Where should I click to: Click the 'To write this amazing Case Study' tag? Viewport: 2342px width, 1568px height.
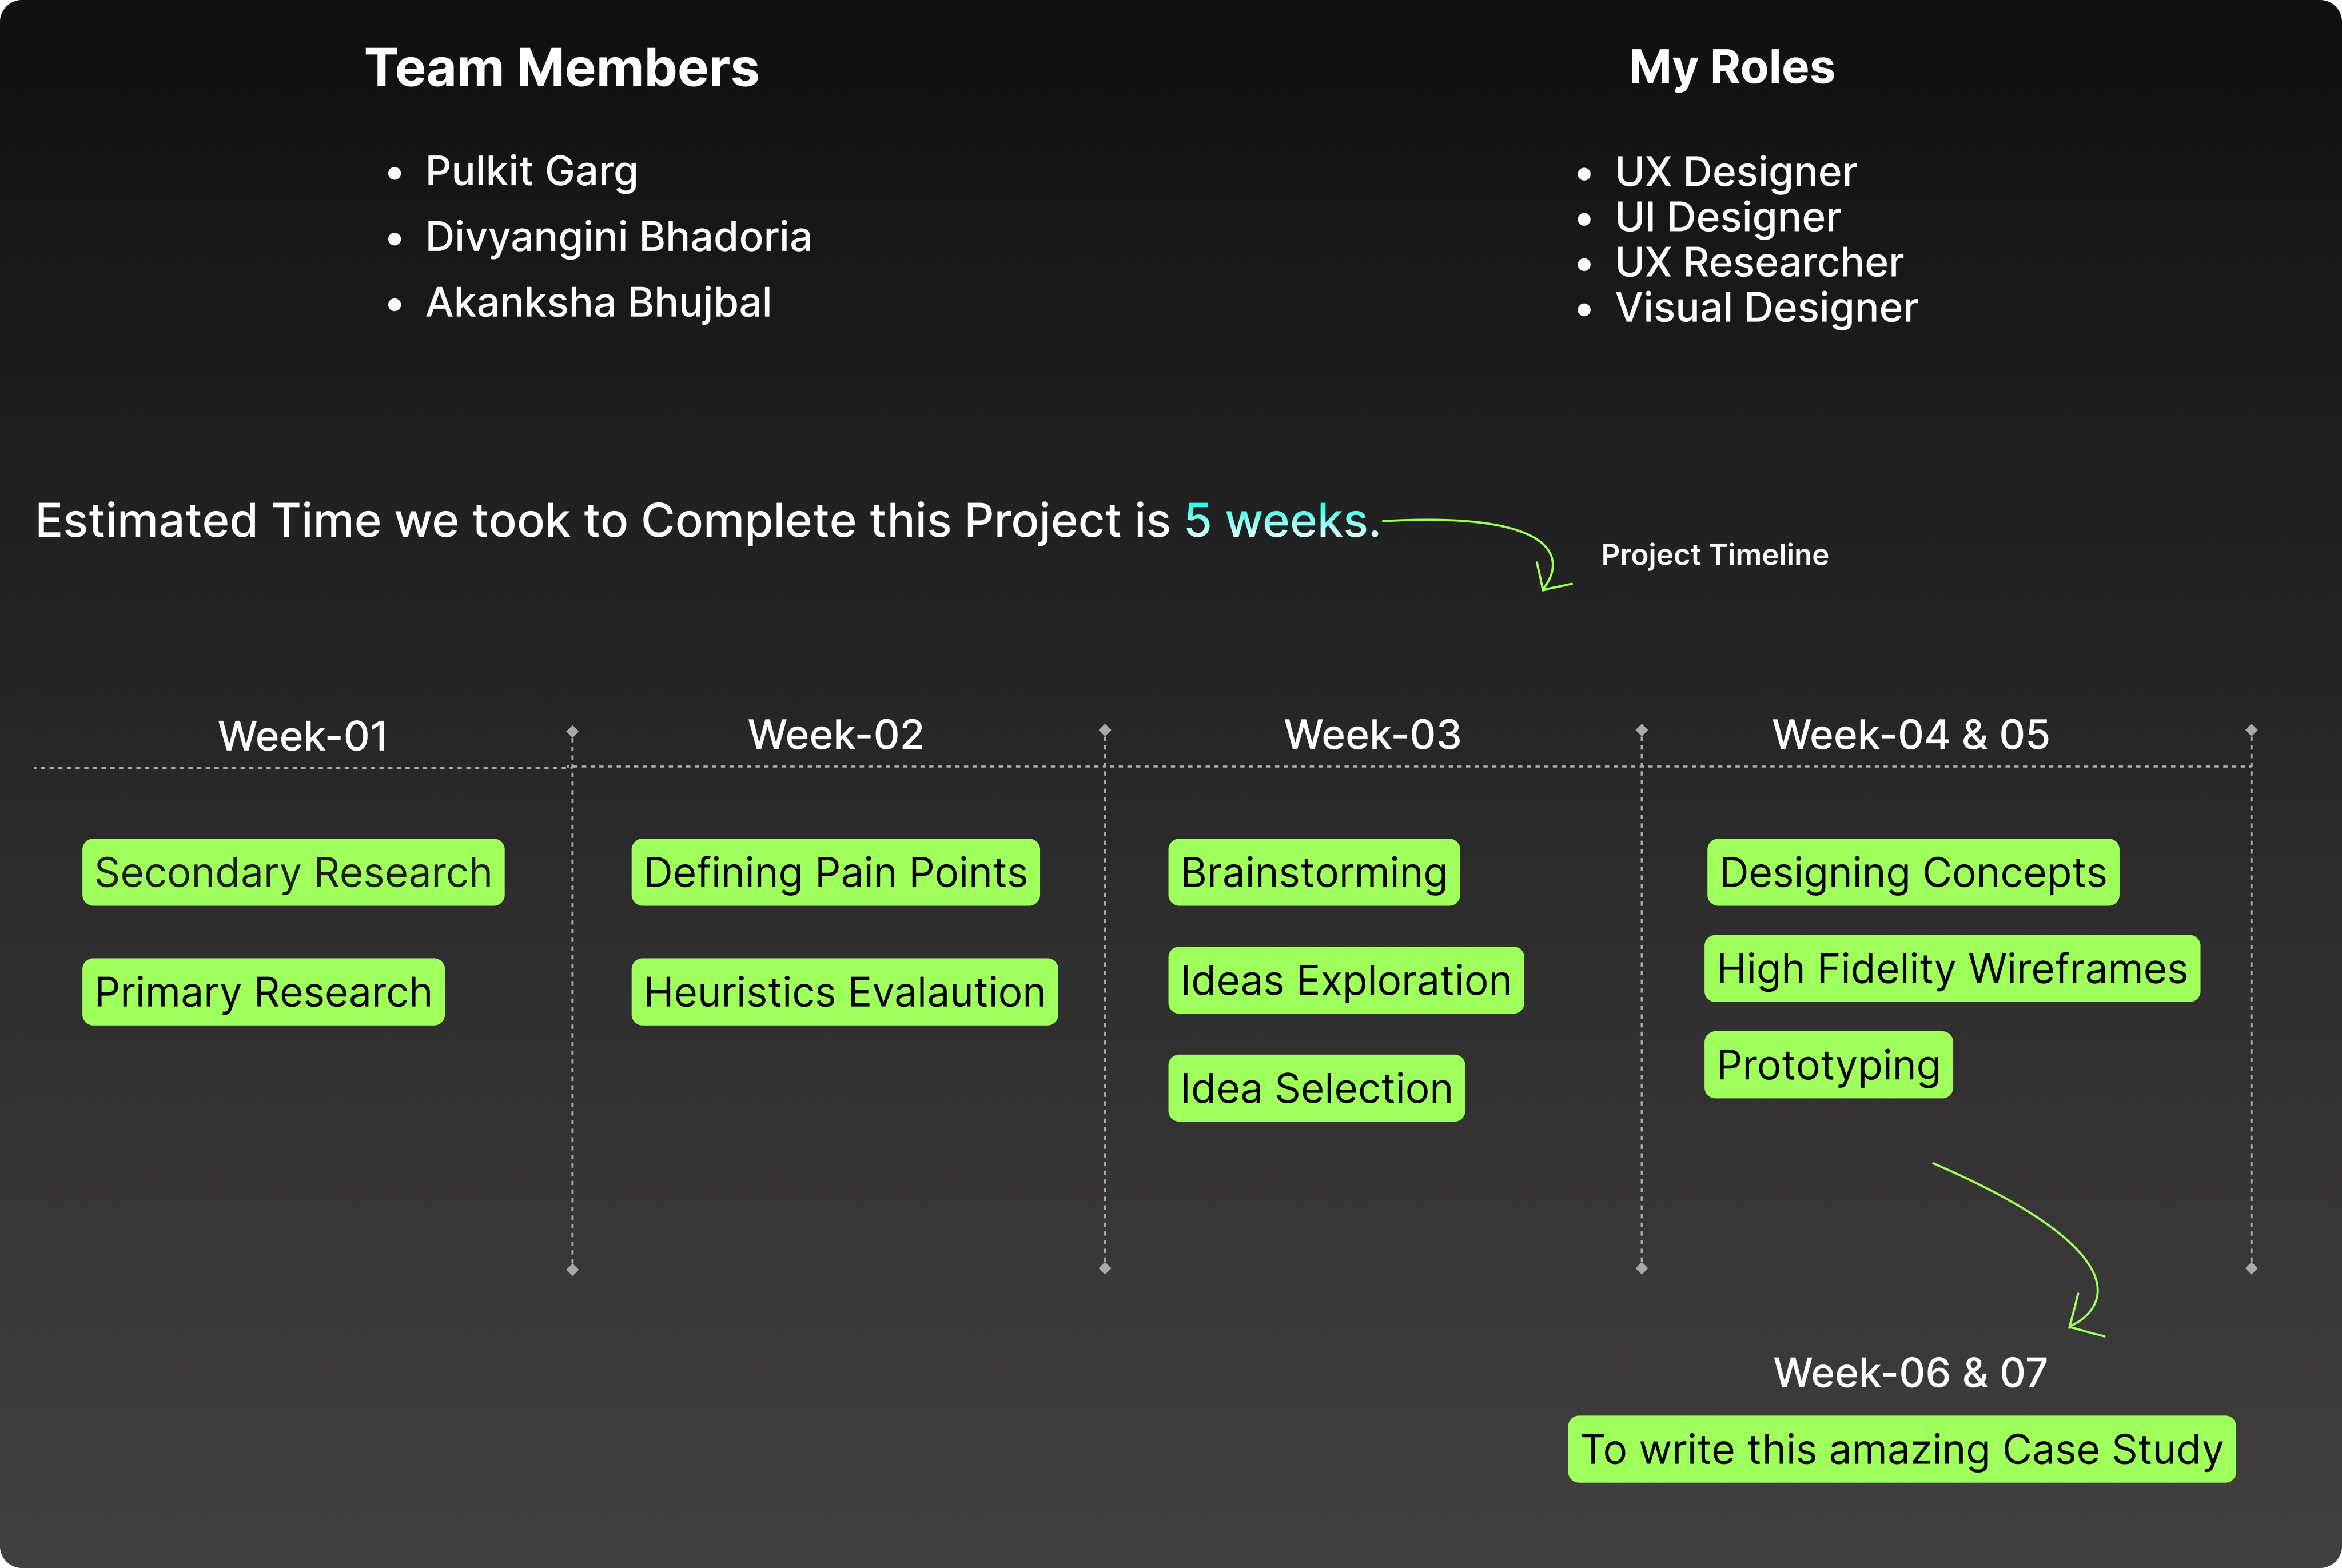point(1901,1449)
